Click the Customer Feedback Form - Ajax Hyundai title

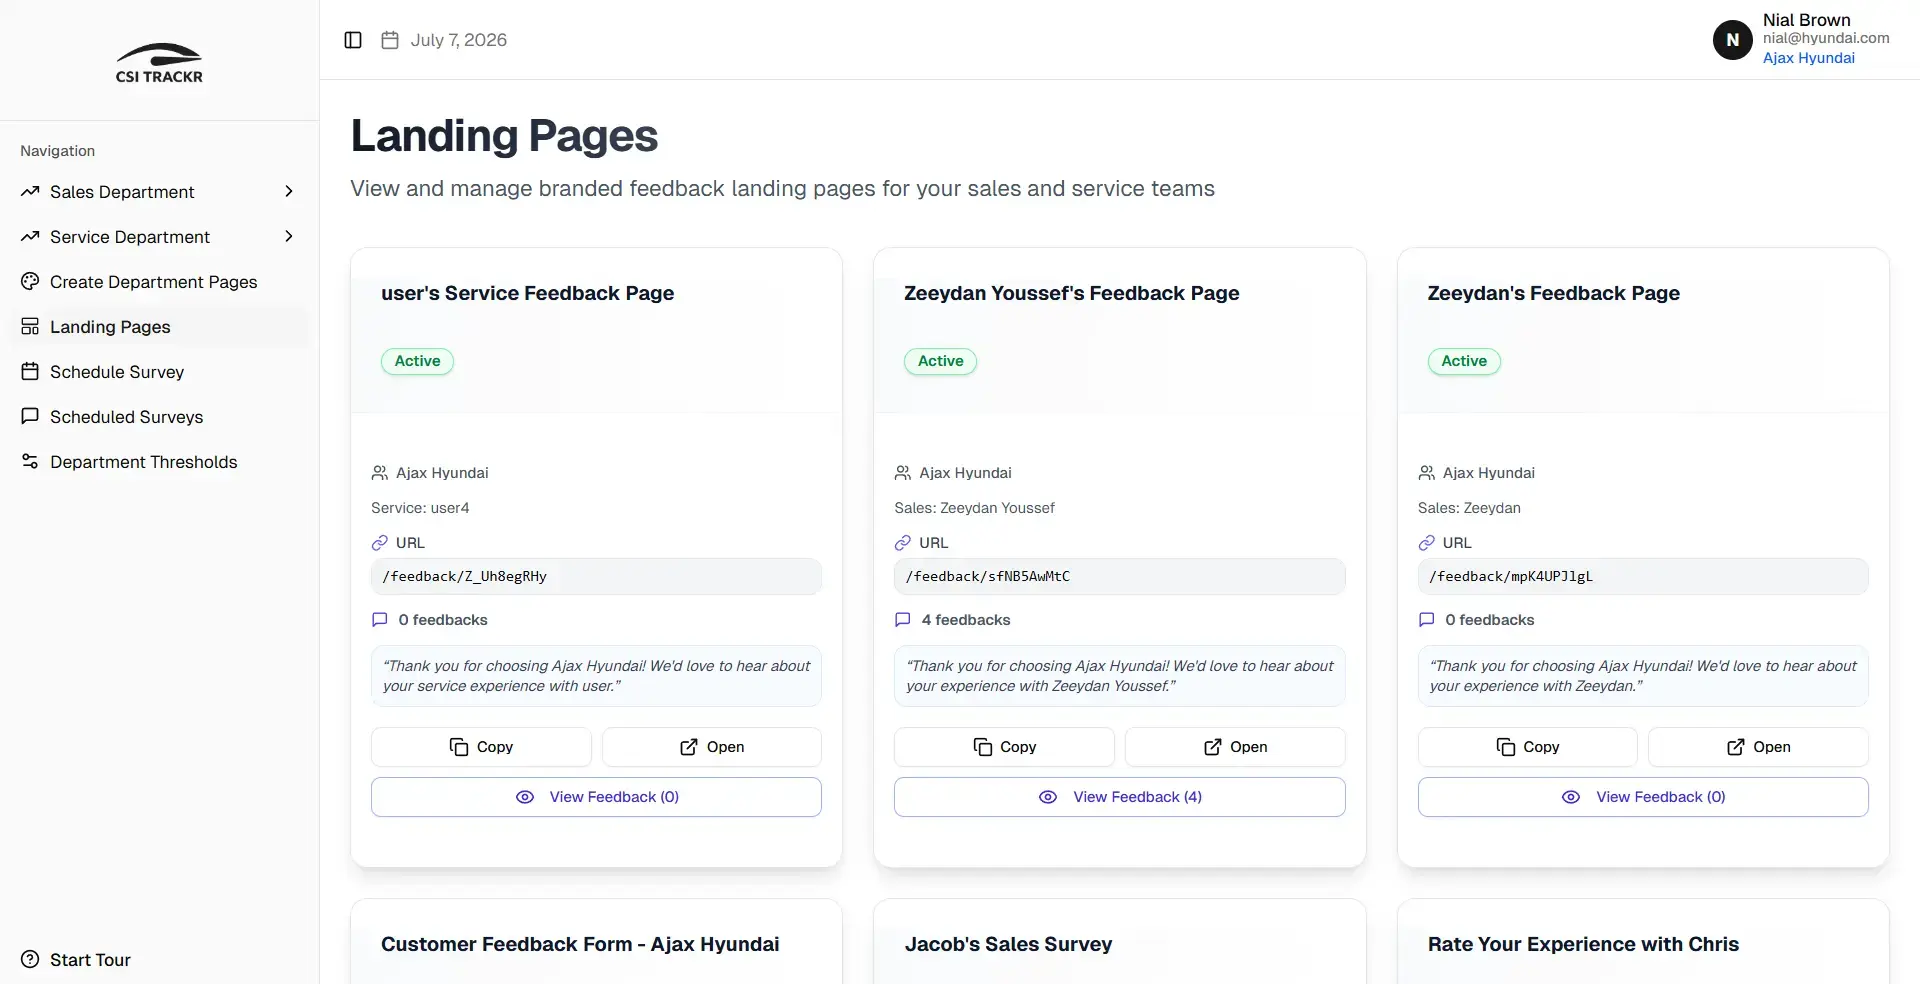(x=580, y=944)
